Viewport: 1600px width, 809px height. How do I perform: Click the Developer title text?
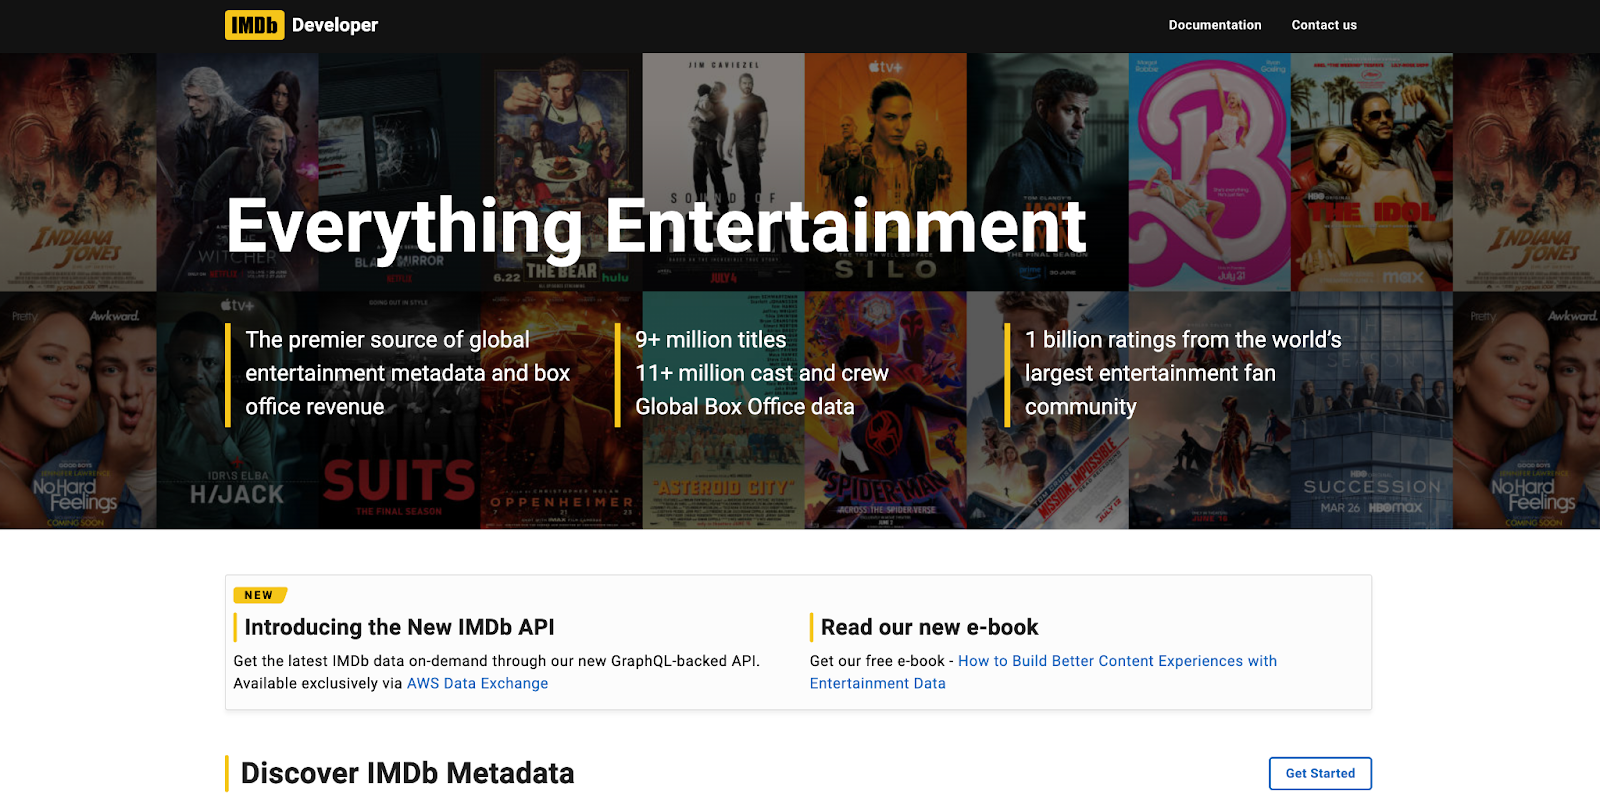[x=335, y=25]
